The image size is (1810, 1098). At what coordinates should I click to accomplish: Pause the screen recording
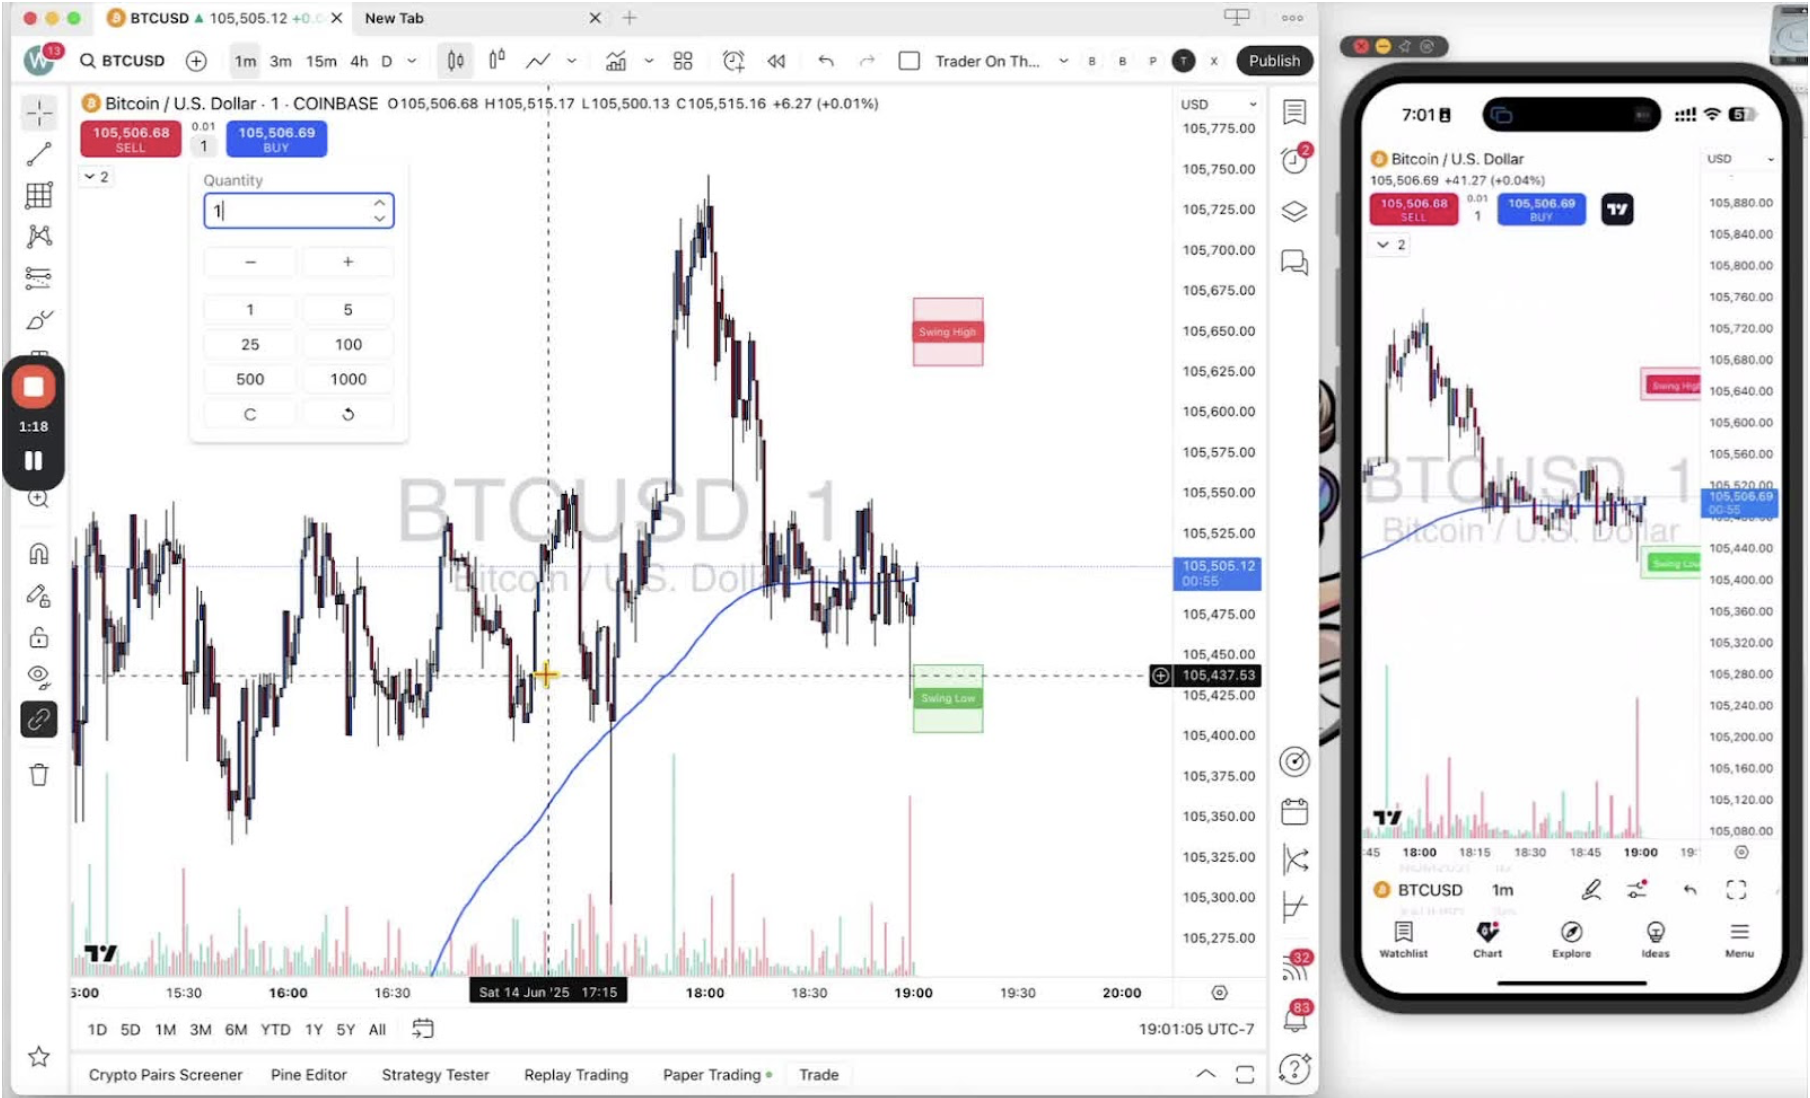click(x=33, y=461)
